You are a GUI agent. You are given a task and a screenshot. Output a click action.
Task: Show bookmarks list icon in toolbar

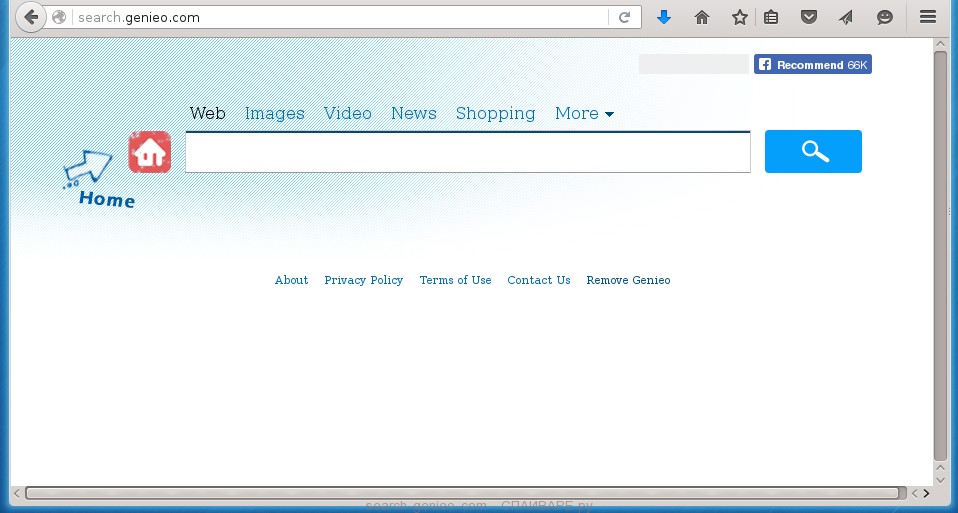click(x=771, y=17)
